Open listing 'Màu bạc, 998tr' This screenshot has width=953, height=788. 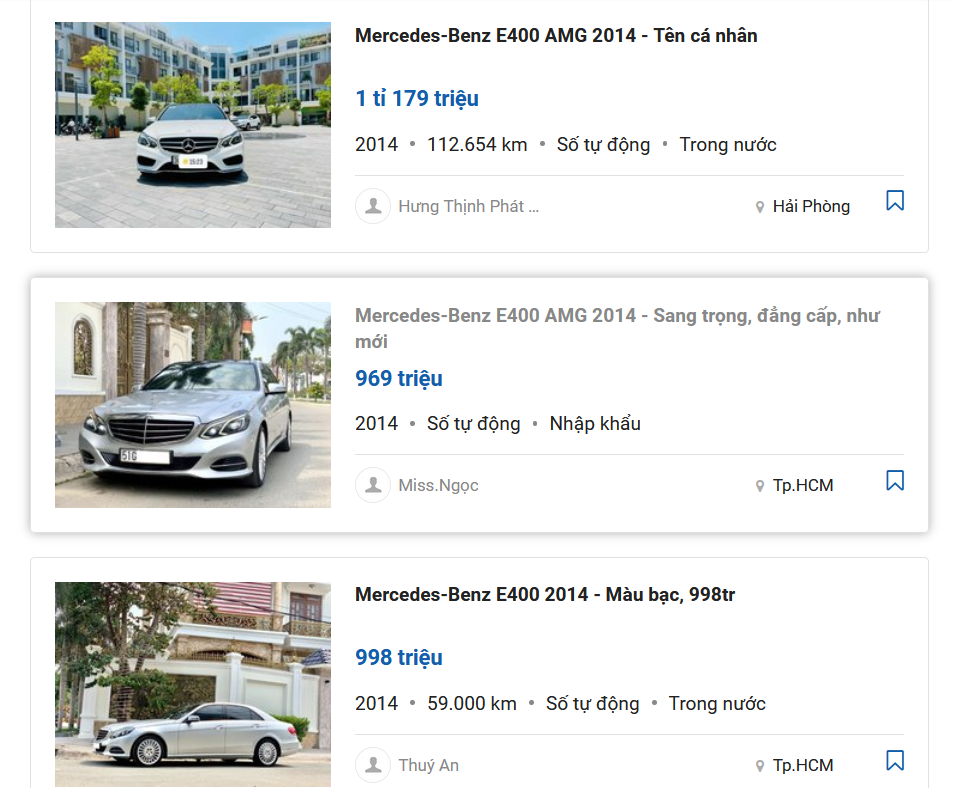(x=545, y=595)
